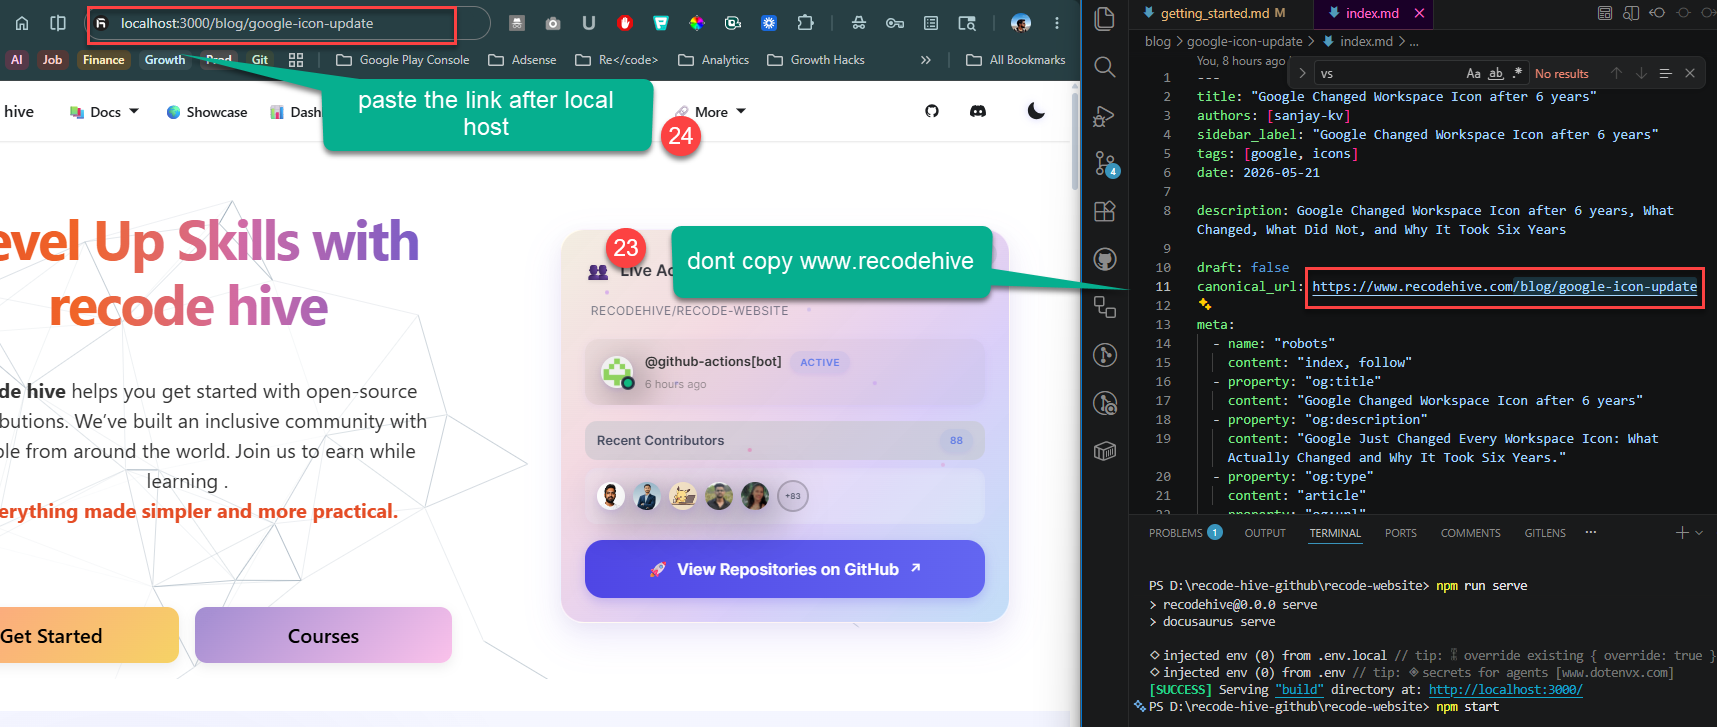Open GitHub icon in recode hive navbar
1717x727 pixels.
pos(932,111)
